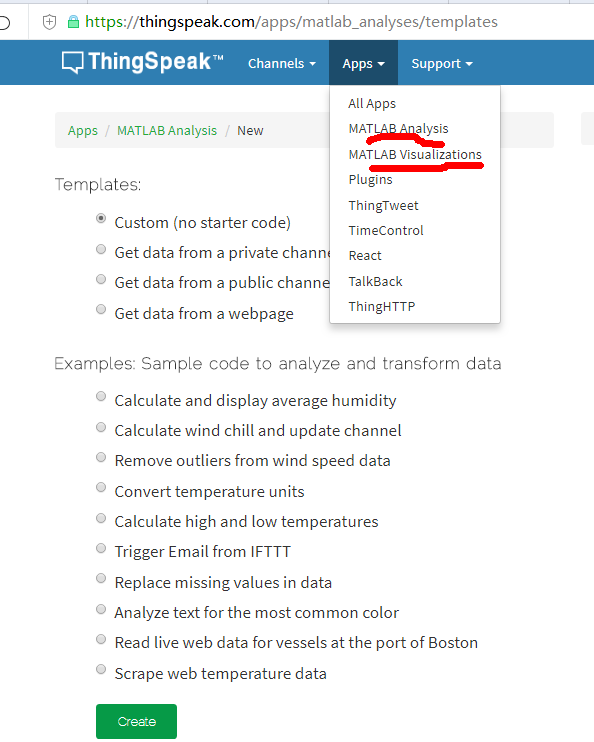Screen dimensions: 594x742
Task: Click the green padlock security icon
Action: coord(73,22)
